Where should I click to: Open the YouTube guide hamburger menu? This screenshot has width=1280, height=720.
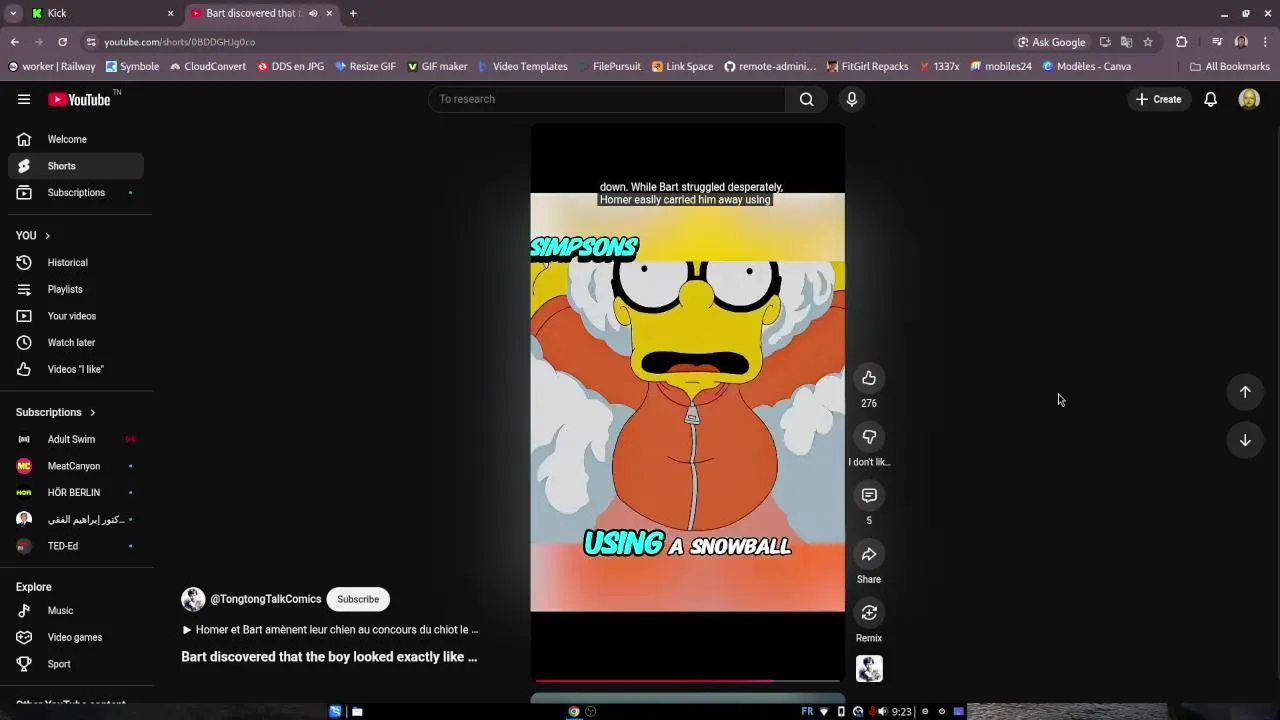[24, 99]
